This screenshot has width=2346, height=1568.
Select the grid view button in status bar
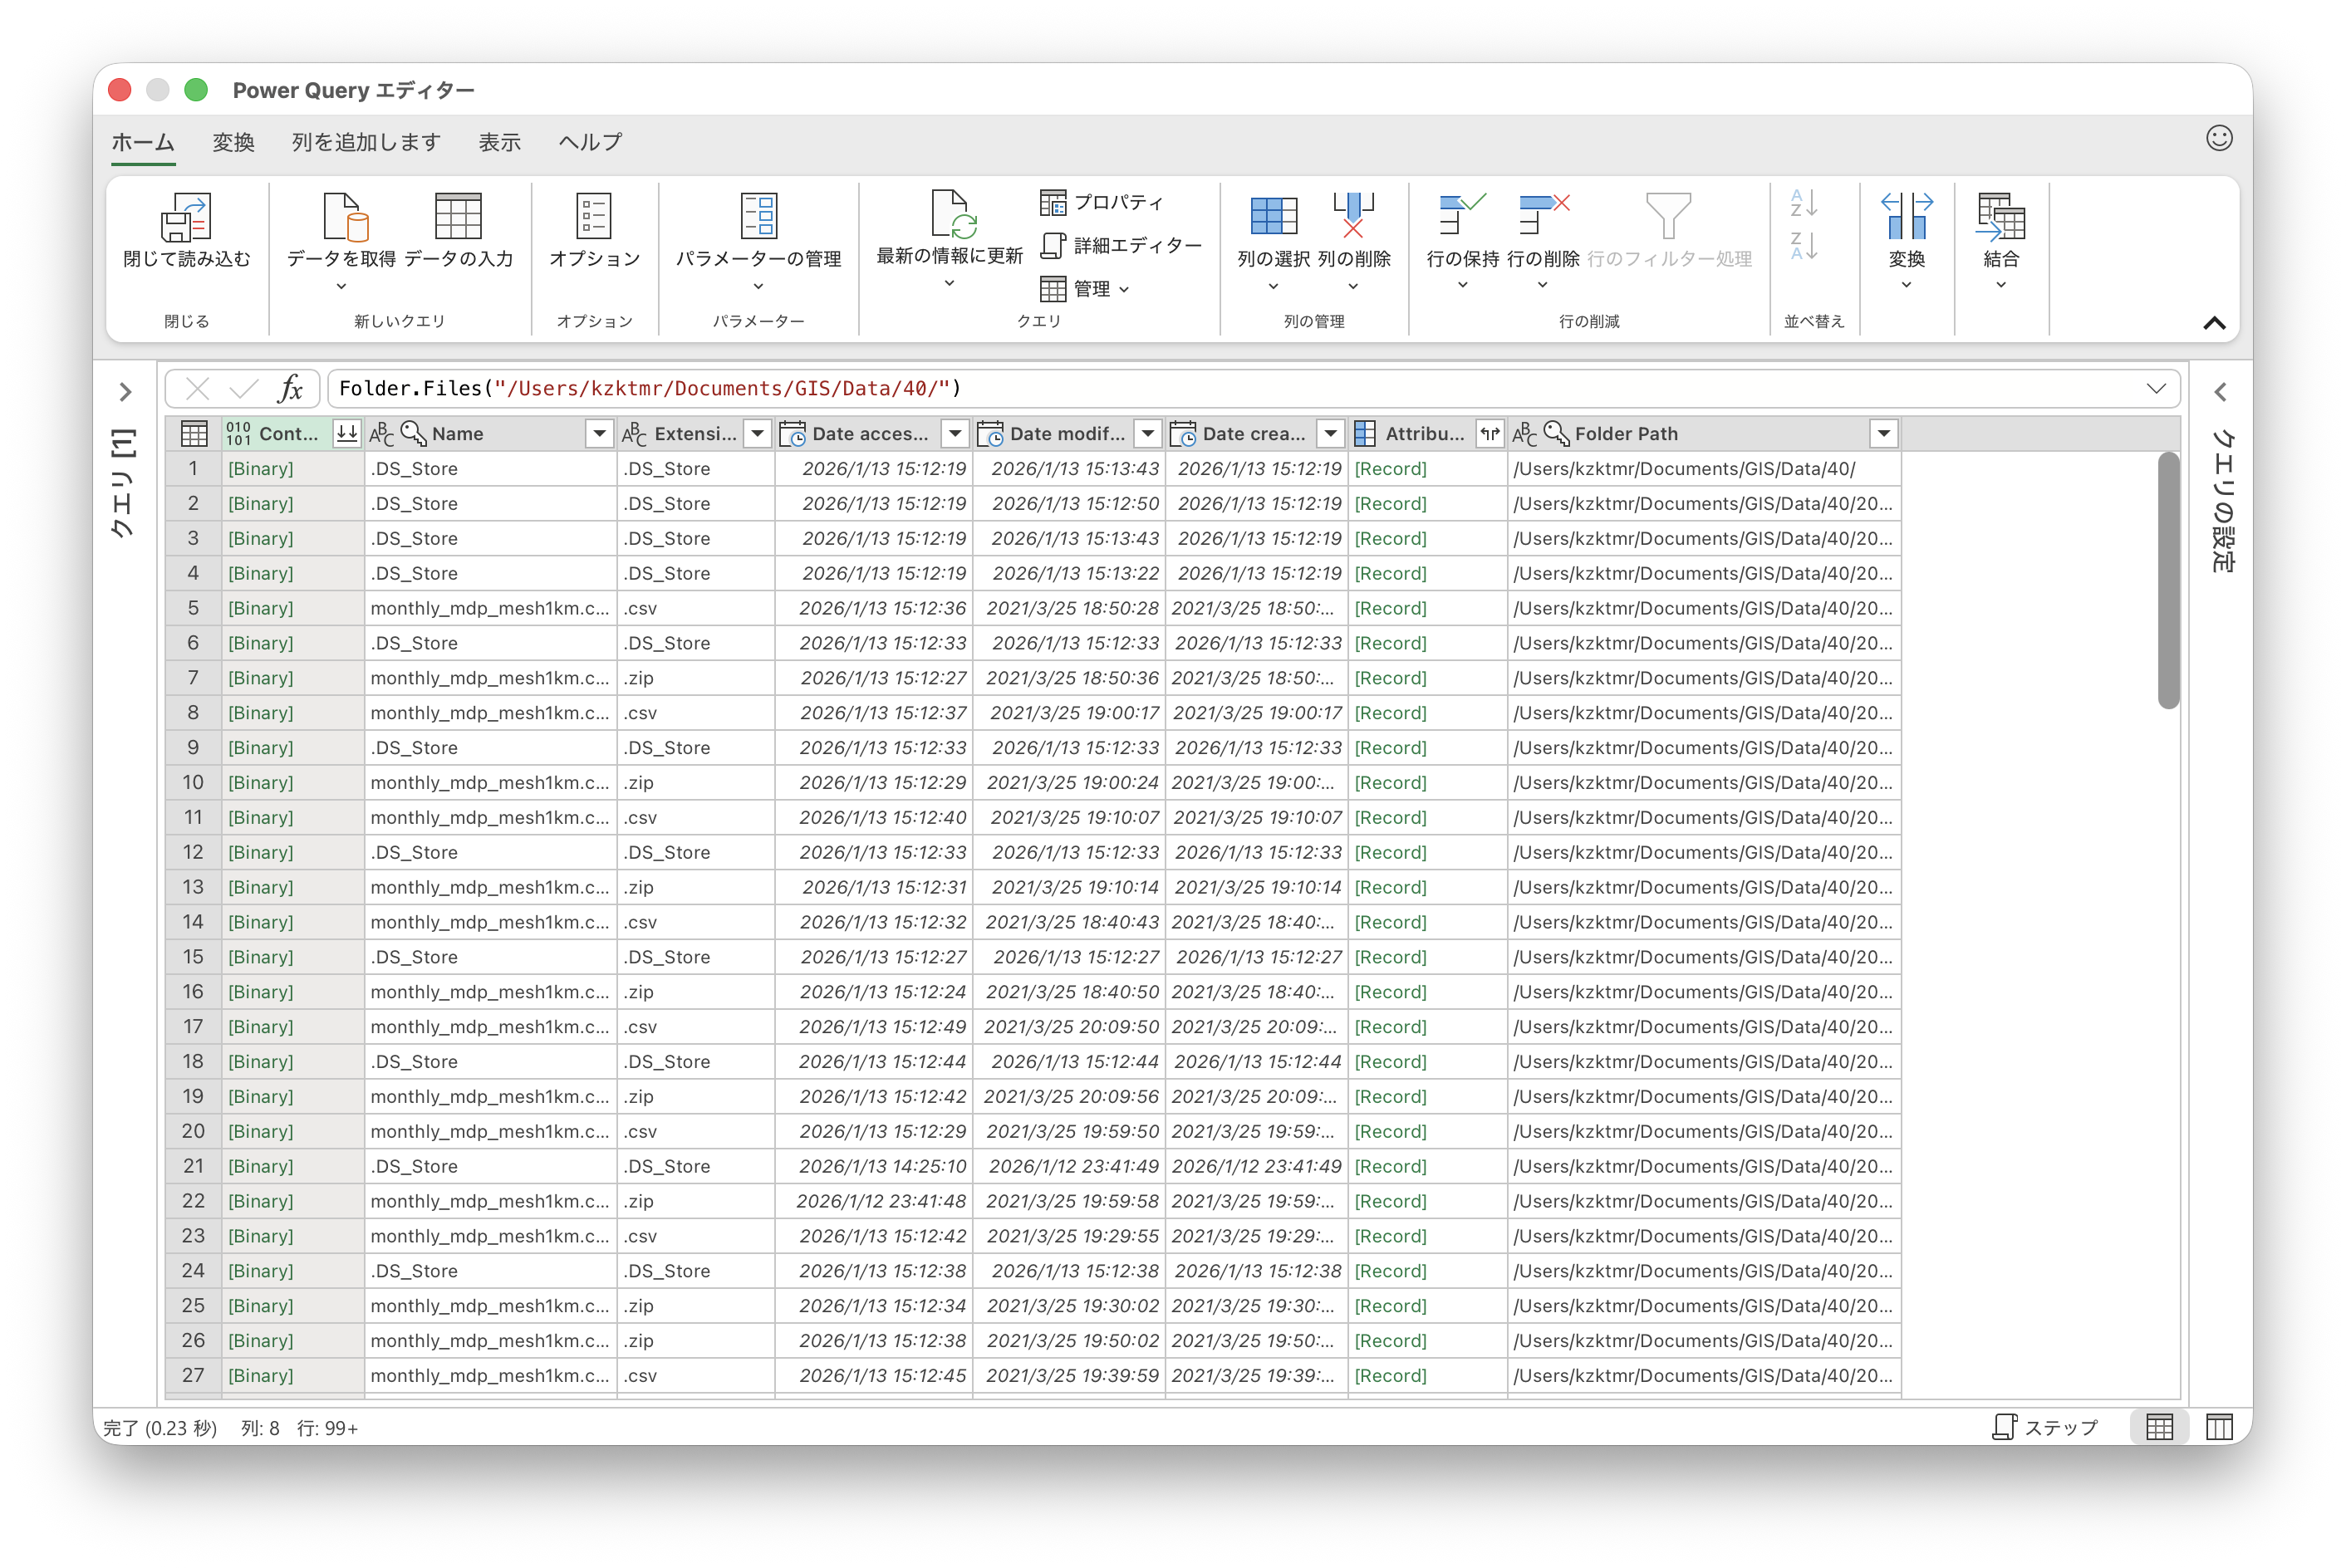[2159, 1427]
